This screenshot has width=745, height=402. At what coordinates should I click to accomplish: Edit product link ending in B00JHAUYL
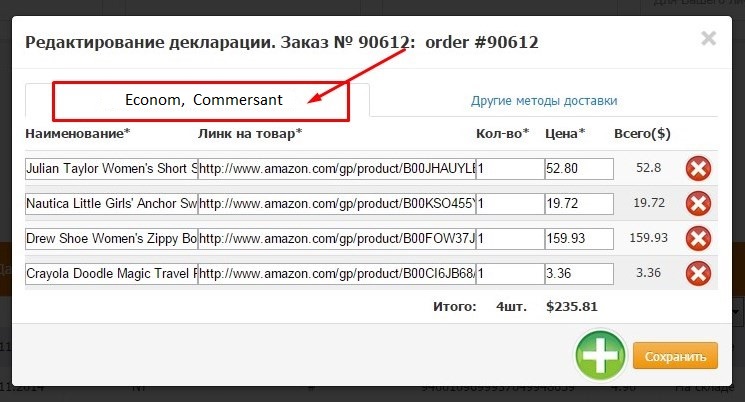click(x=336, y=168)
